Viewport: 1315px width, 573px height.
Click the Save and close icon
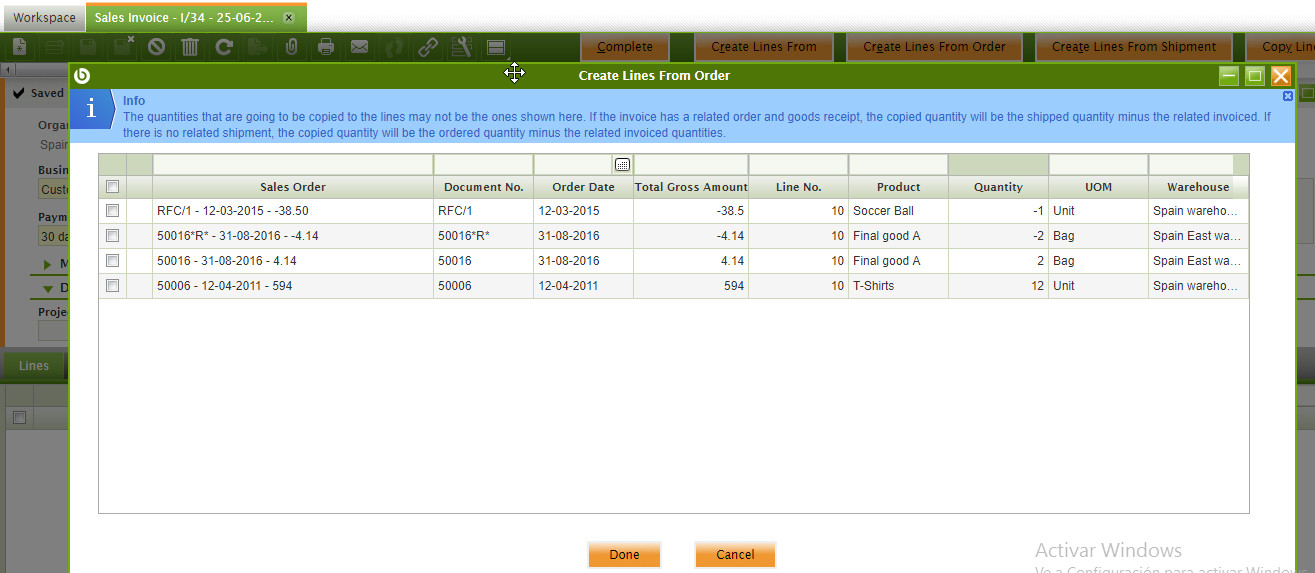[x=123, y=47]
